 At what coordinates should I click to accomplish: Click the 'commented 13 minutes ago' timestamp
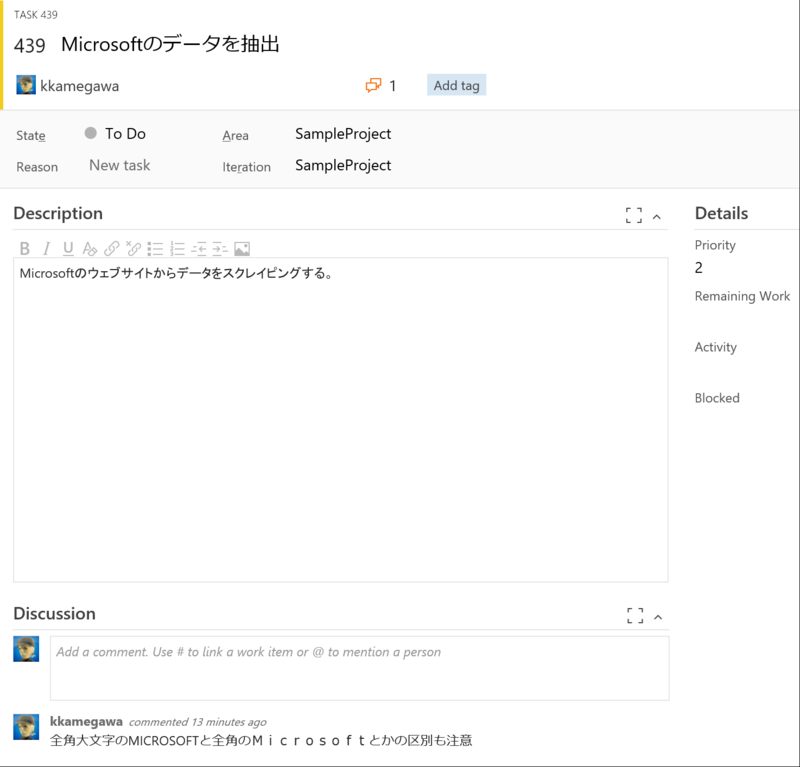[197, 722]
